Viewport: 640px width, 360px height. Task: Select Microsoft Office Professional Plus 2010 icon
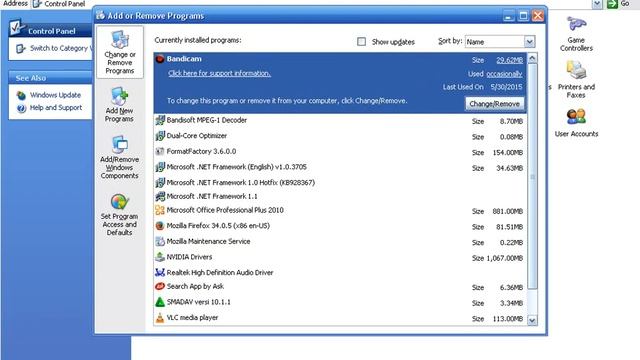160,210
